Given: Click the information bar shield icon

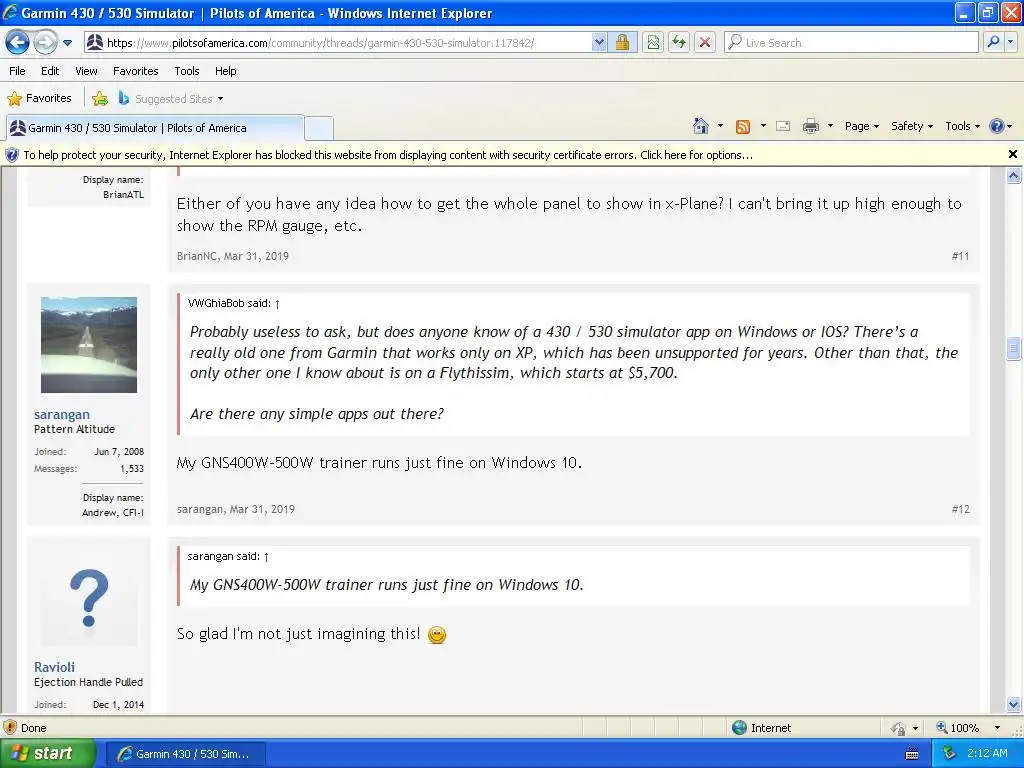Looking at the screenshot, I should 12,155.
